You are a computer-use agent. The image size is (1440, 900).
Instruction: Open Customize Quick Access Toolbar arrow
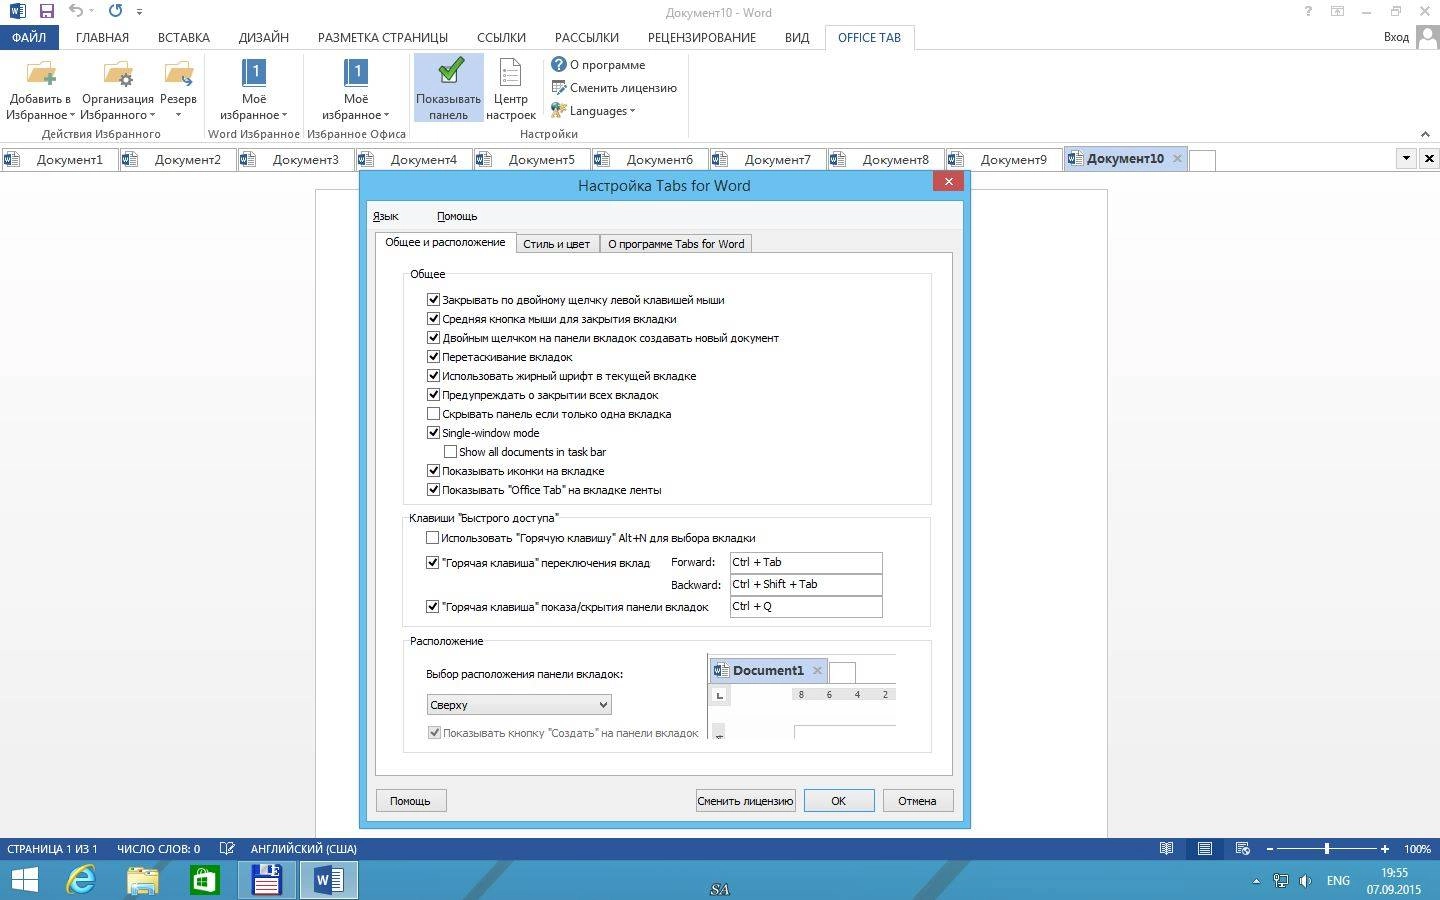[x=139, y=12]
